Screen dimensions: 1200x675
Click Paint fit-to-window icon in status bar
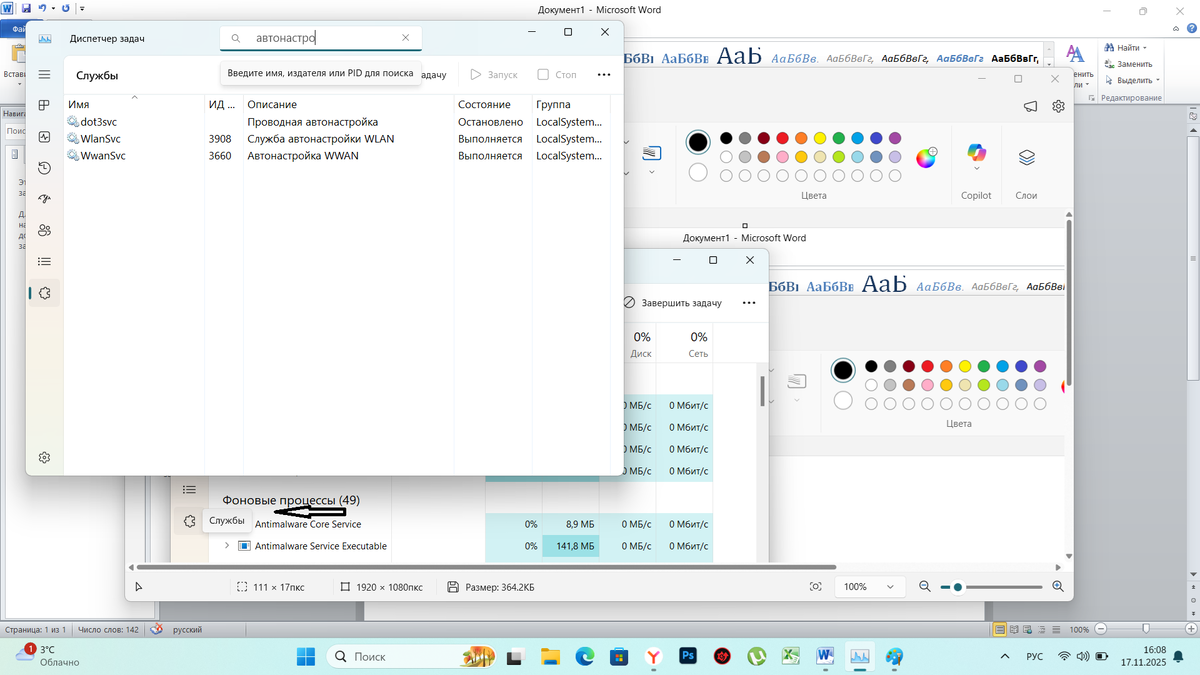tap(815, 587)
